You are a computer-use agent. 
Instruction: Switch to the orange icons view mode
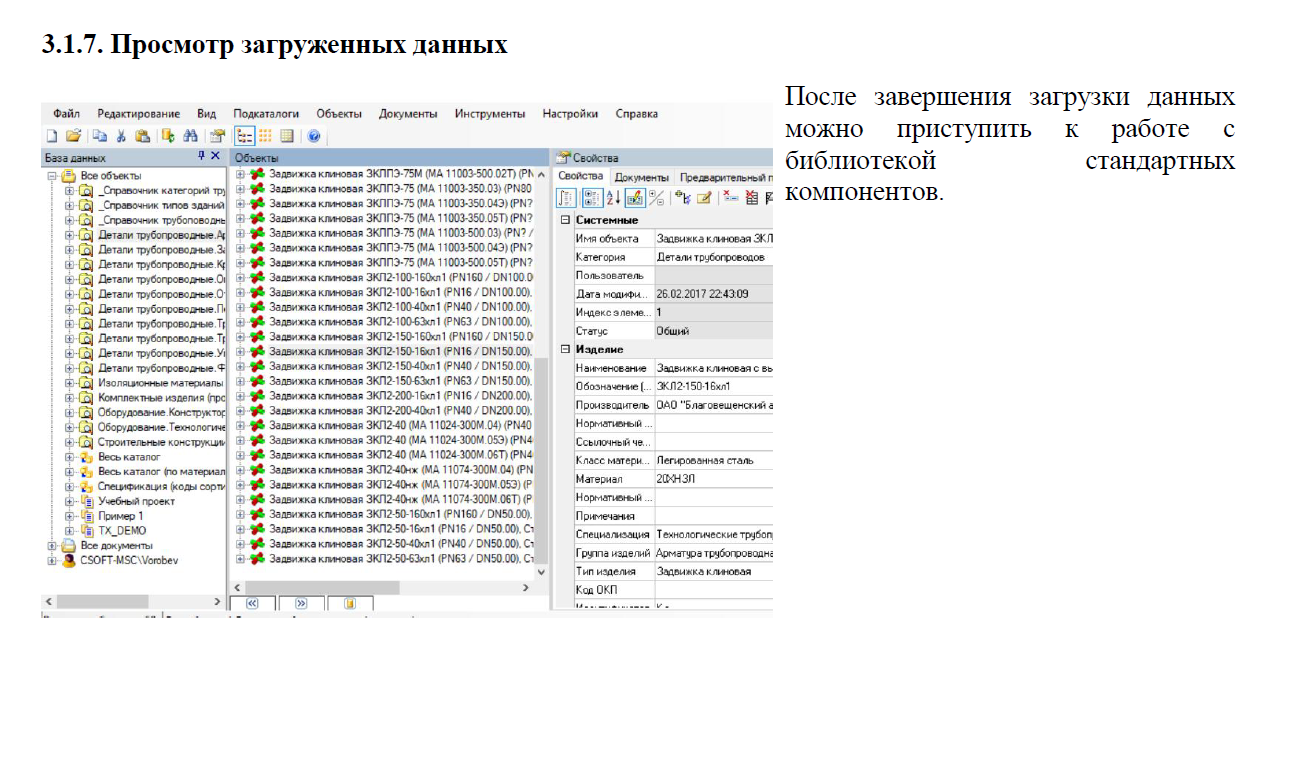[x=266, y=136]
